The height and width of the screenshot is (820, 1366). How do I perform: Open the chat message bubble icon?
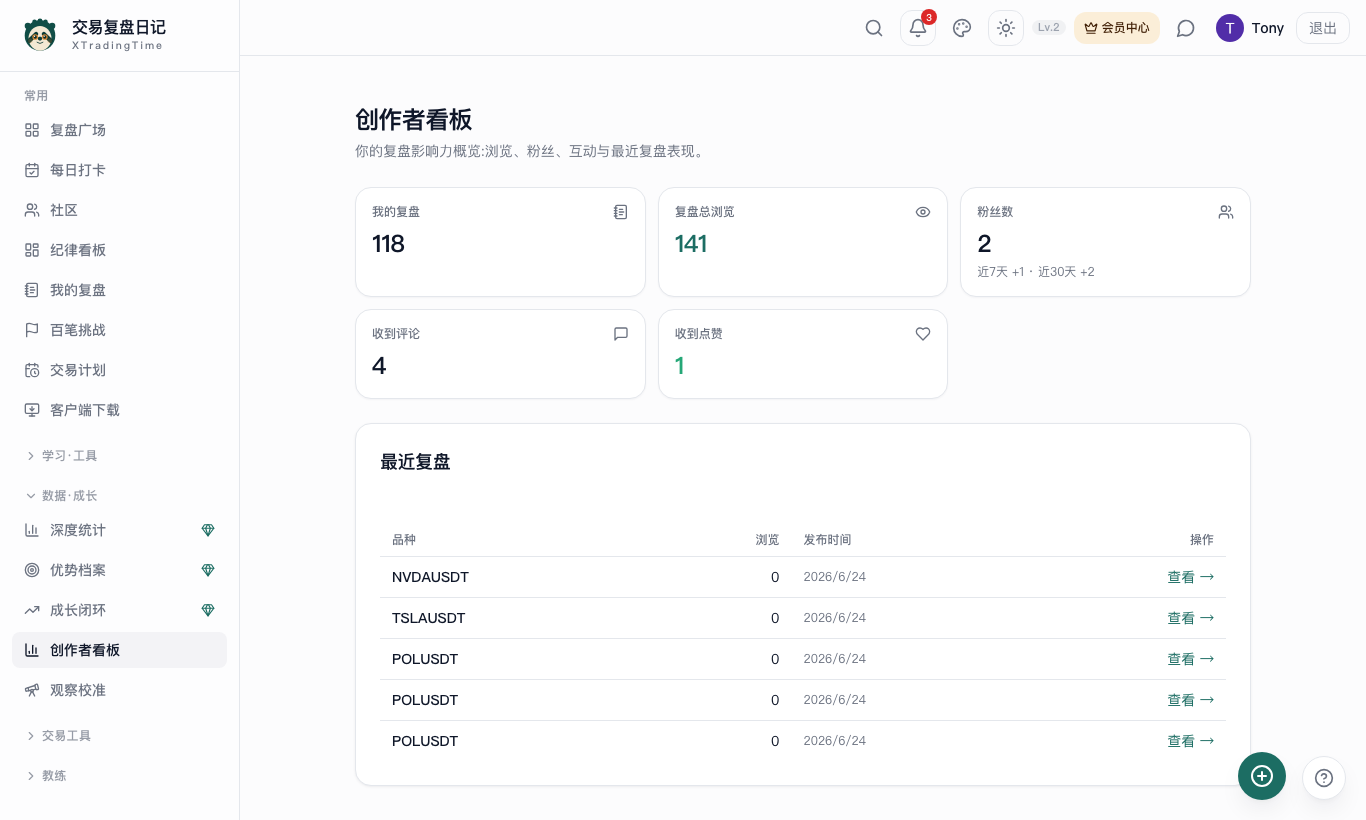(x=1186, y=28)
